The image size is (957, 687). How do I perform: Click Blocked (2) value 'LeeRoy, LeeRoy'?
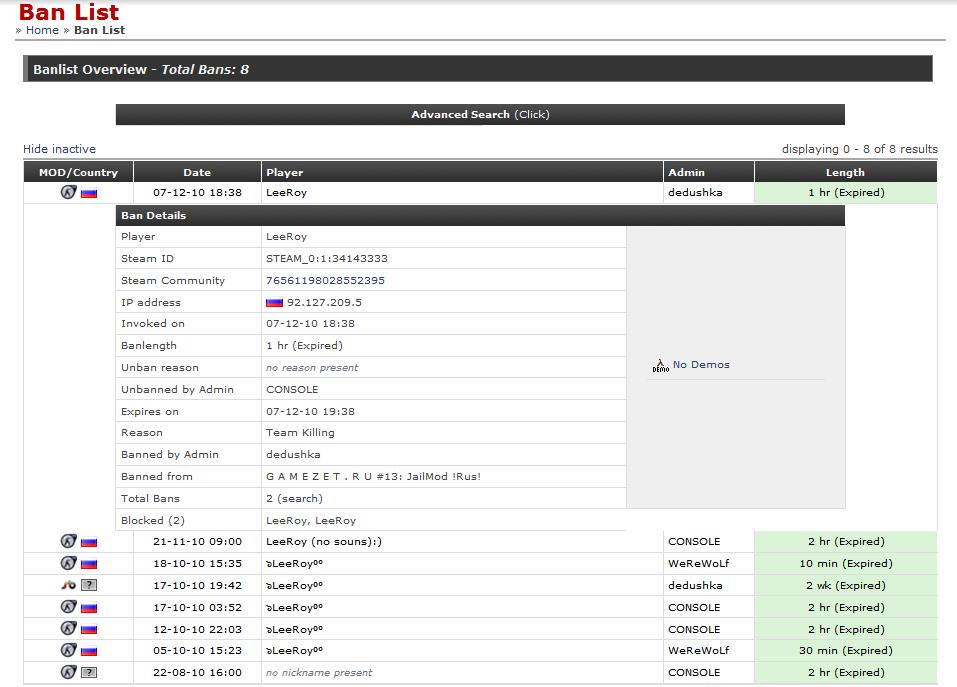coord(311,520)
